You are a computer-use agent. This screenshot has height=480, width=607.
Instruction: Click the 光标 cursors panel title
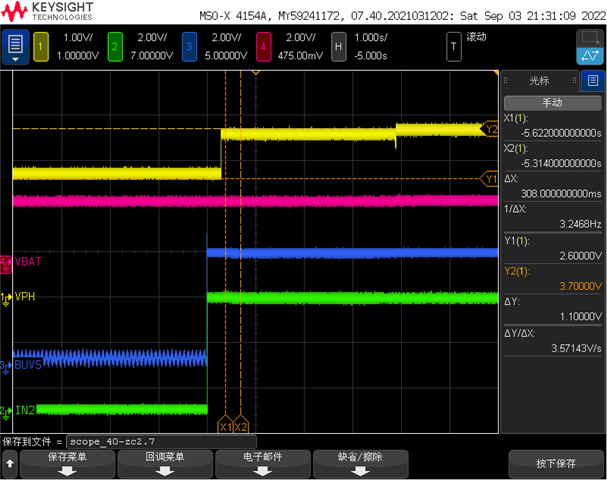(x=539, y=81)
